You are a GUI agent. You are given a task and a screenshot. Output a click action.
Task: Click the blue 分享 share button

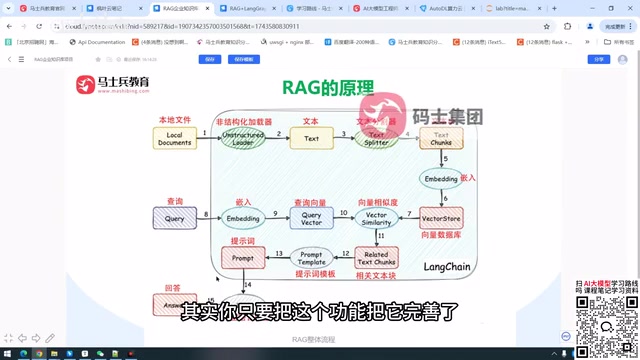pos(599,59)
